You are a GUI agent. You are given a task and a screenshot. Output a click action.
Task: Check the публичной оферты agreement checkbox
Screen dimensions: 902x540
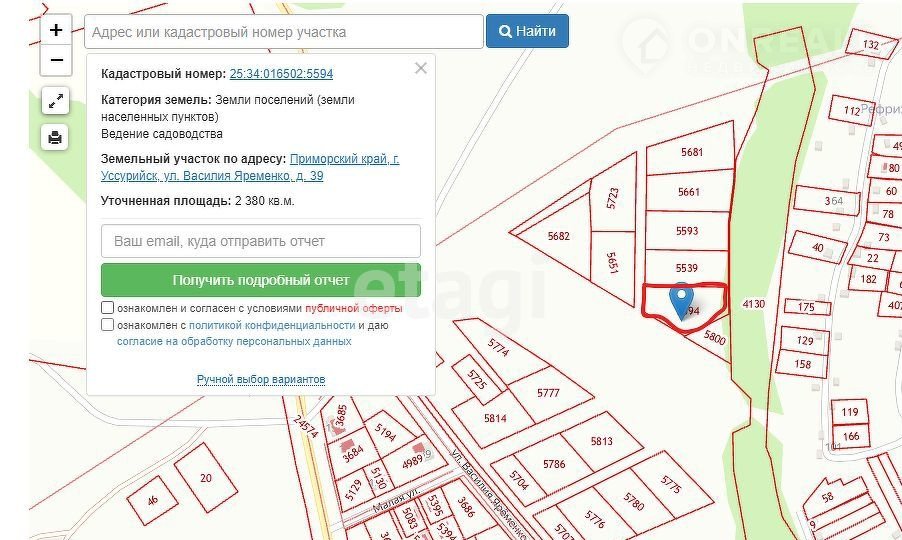click(107, 308)
